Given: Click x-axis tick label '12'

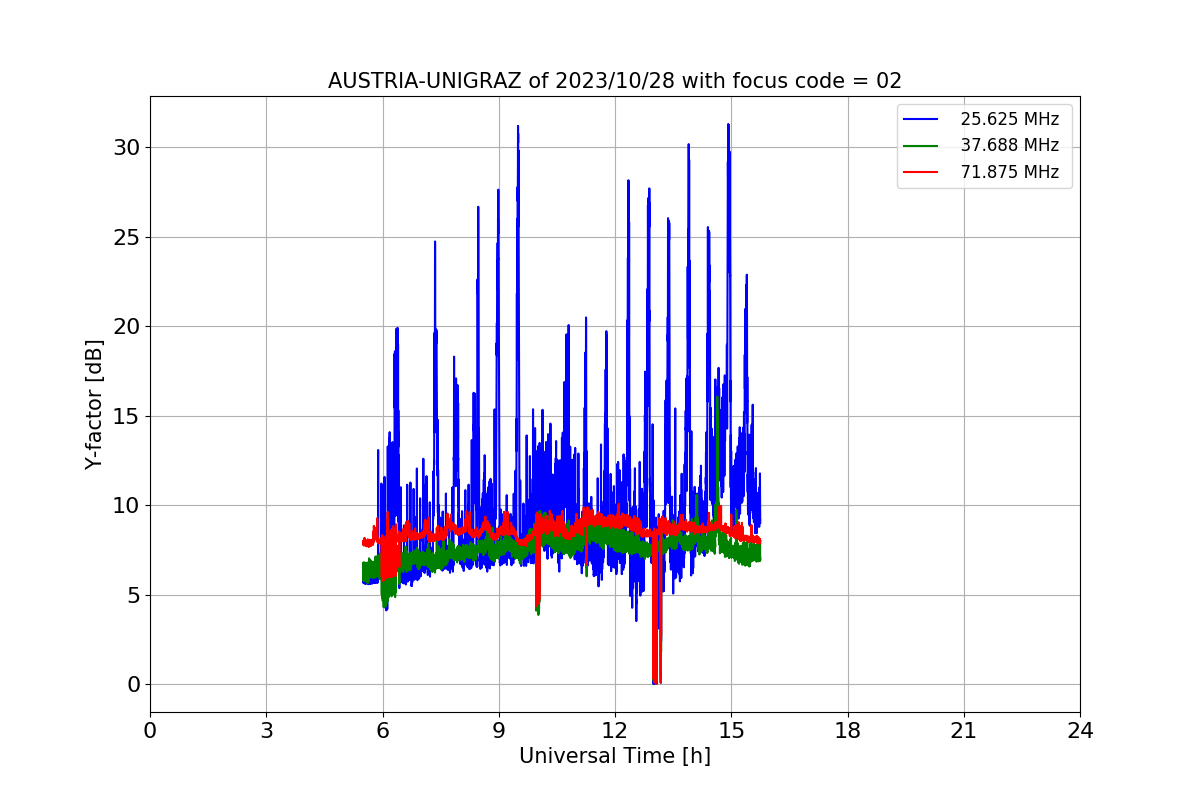Looking at the screenshot, I should coord(615,731).
